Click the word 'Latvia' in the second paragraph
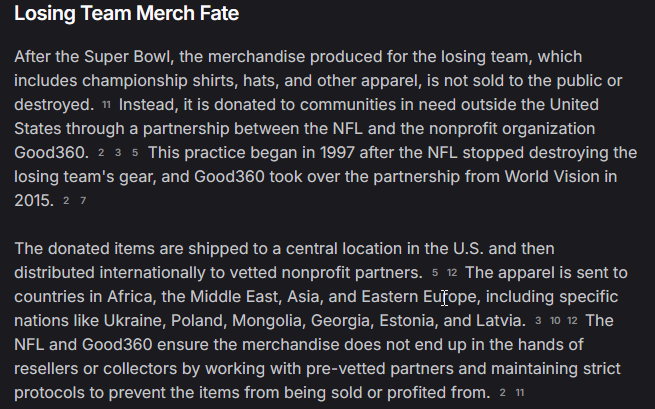 coord(499,321)
